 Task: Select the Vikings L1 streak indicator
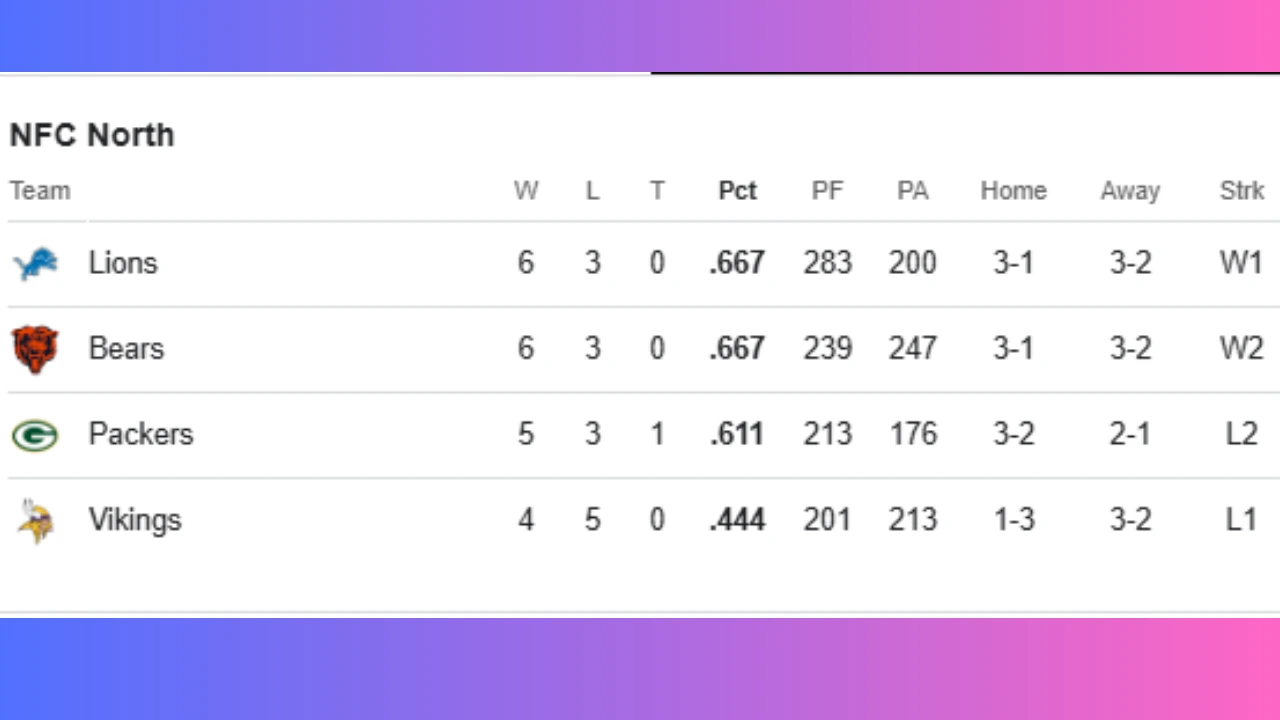point(1240,519)
